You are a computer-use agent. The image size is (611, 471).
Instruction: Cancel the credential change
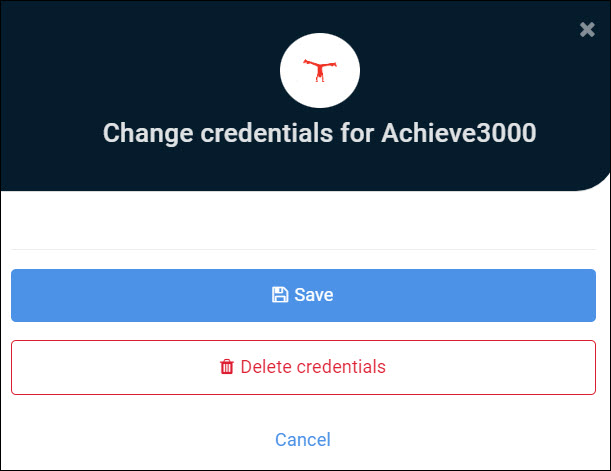point(303,439)
